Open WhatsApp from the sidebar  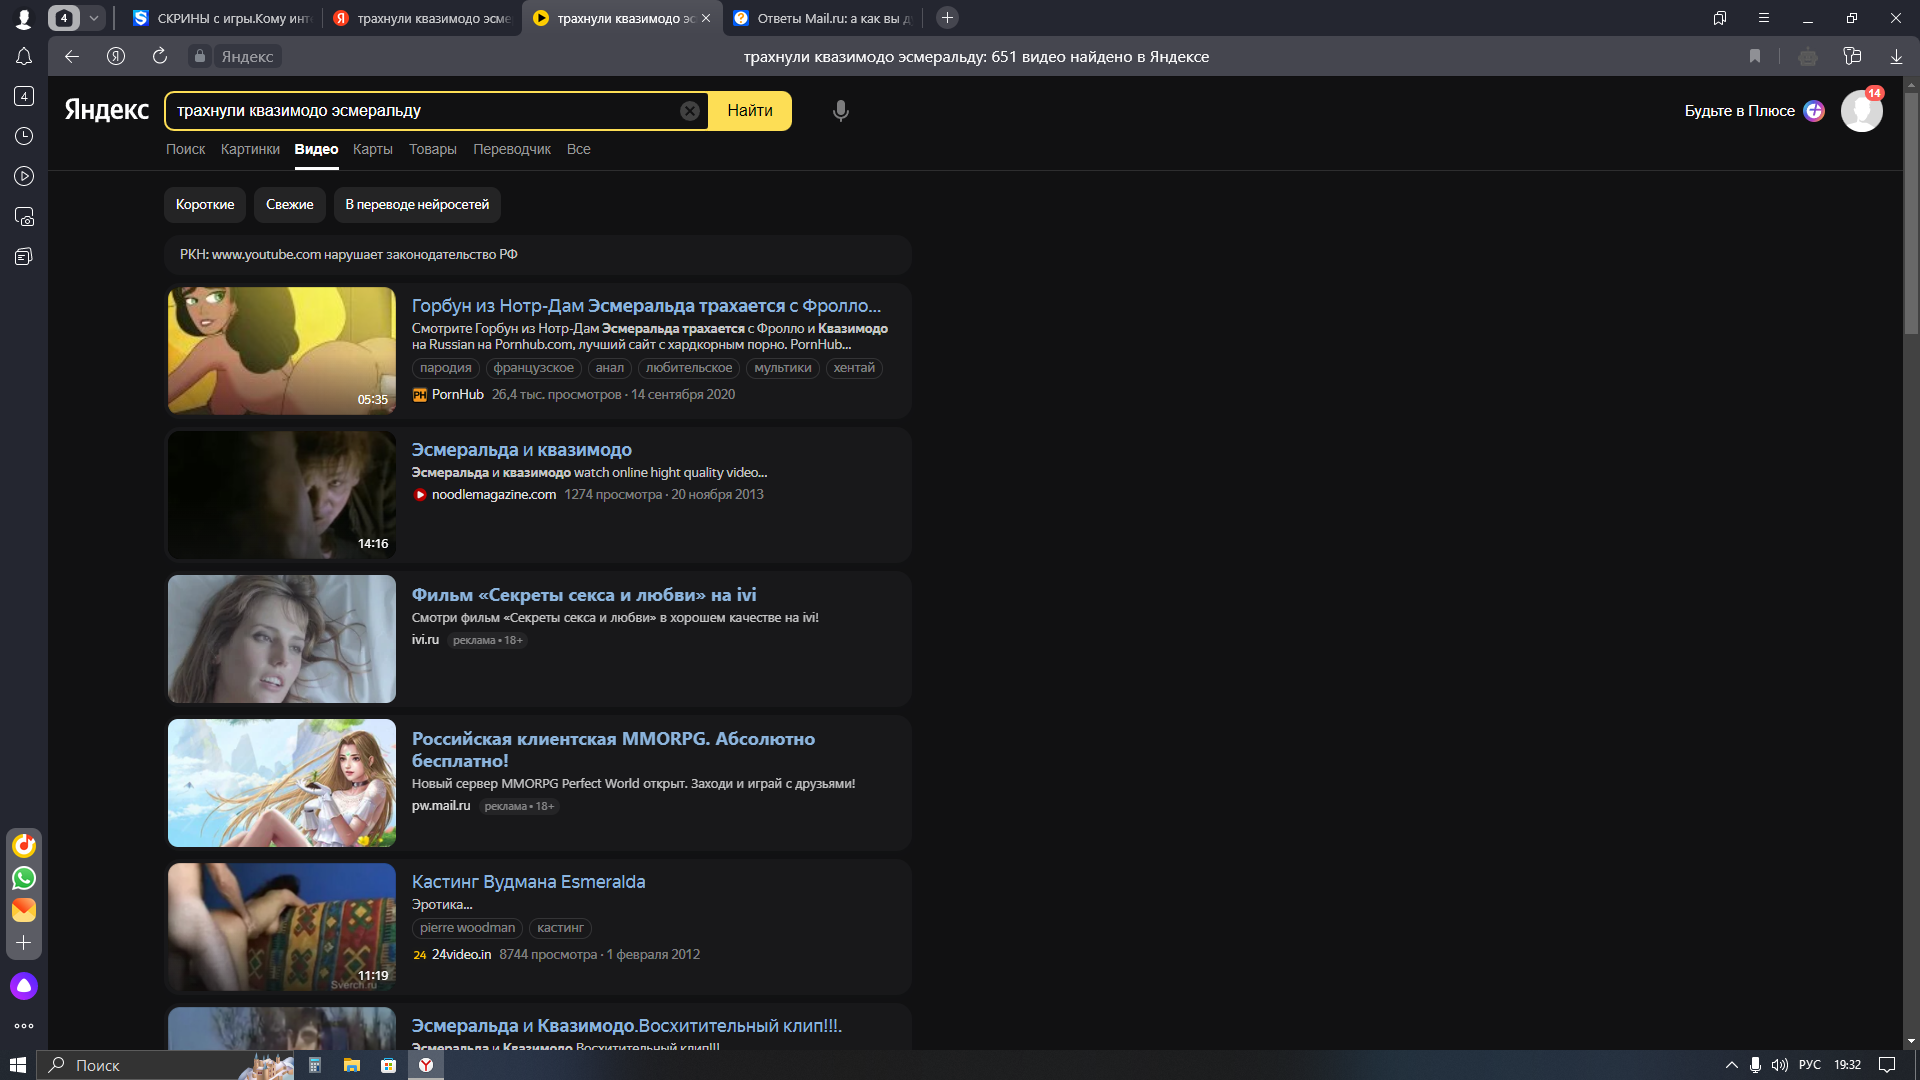coord(24,878)
